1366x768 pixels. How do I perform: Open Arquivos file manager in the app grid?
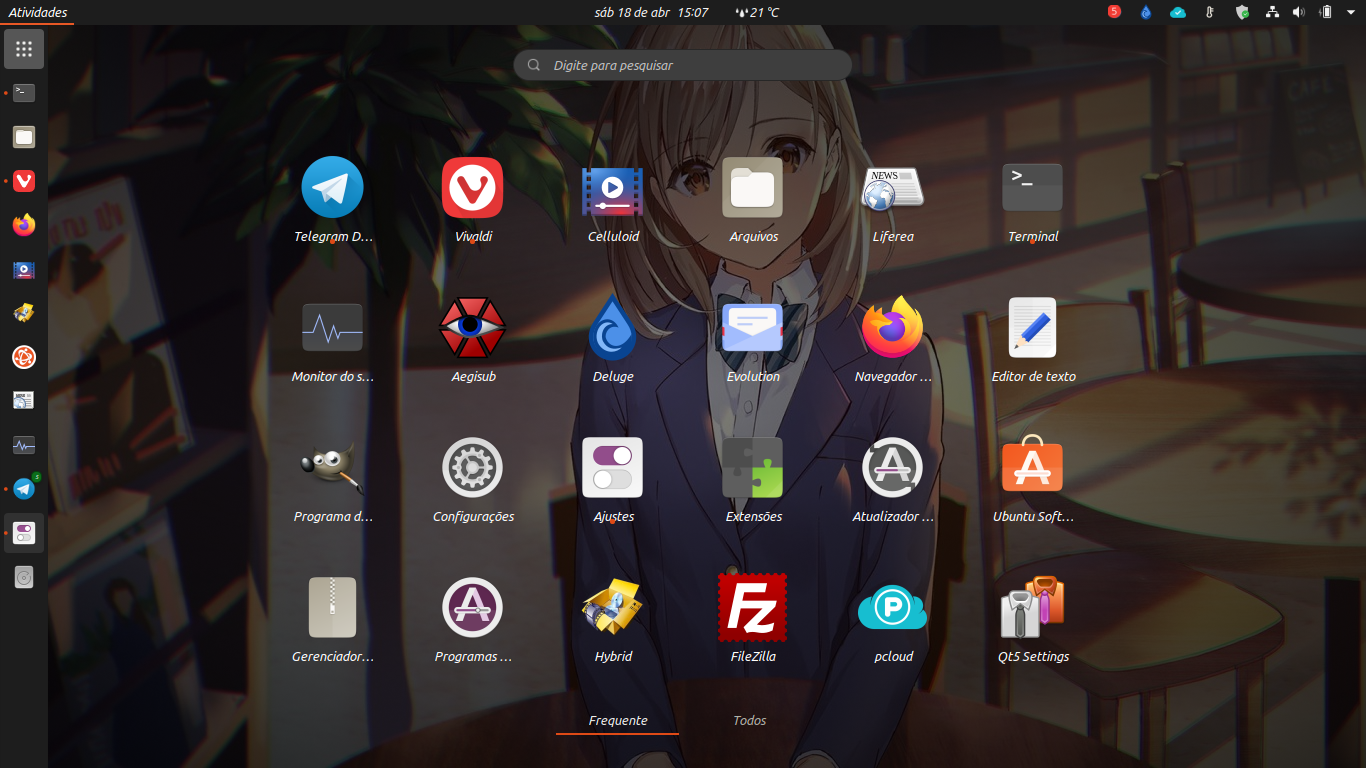[753, 188]
